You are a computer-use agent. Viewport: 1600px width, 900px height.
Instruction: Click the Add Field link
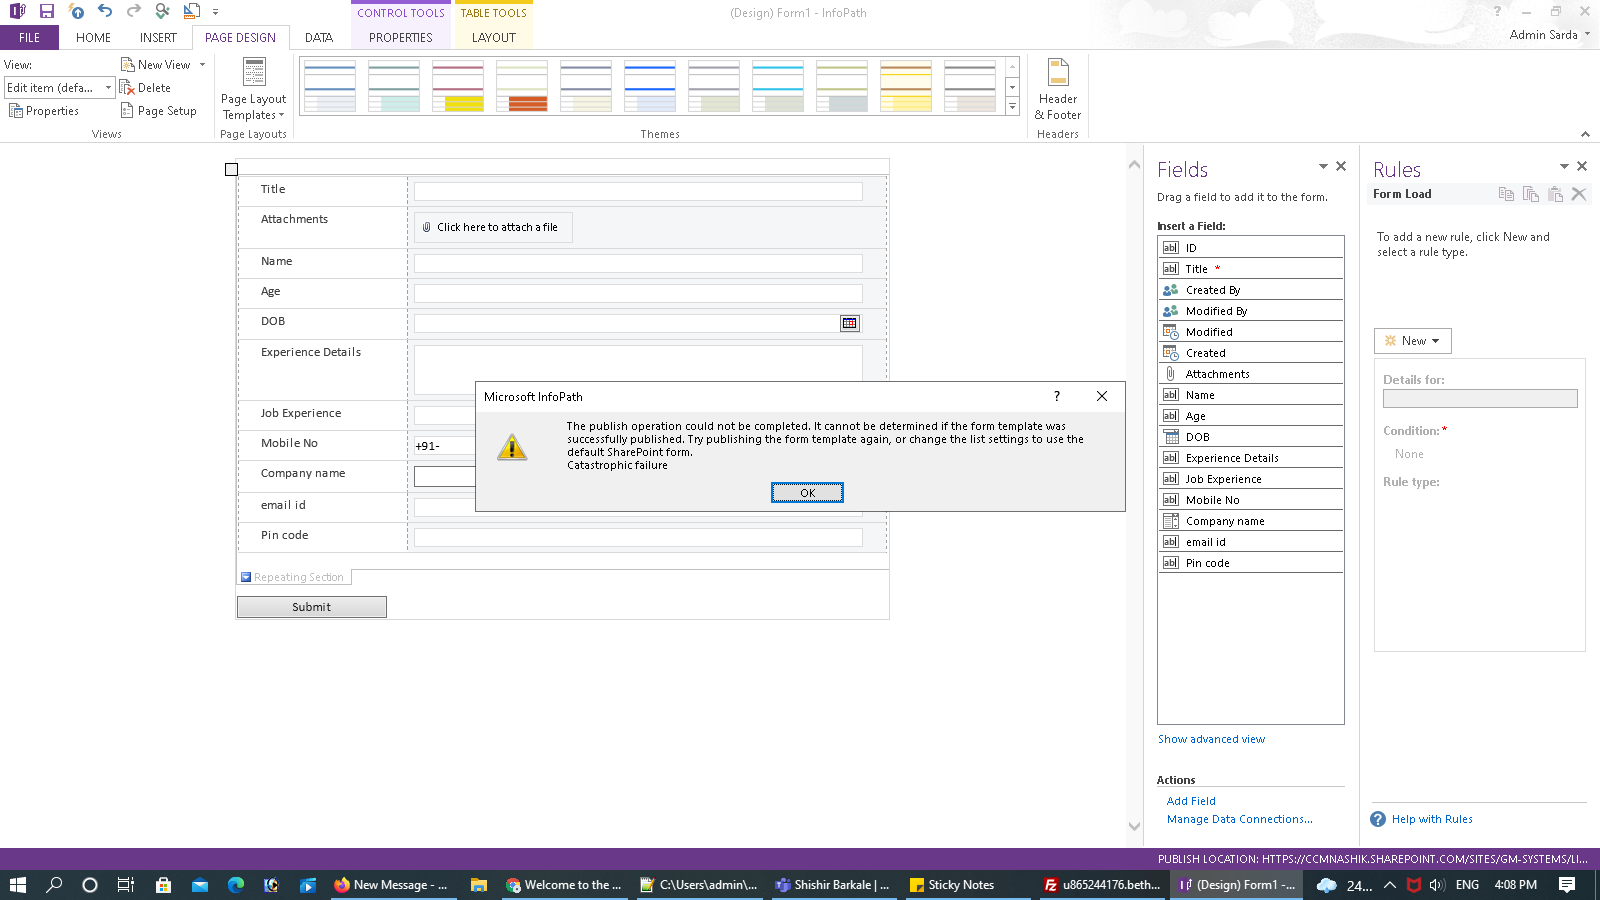pyautogui.click(x=1191, y=801)
